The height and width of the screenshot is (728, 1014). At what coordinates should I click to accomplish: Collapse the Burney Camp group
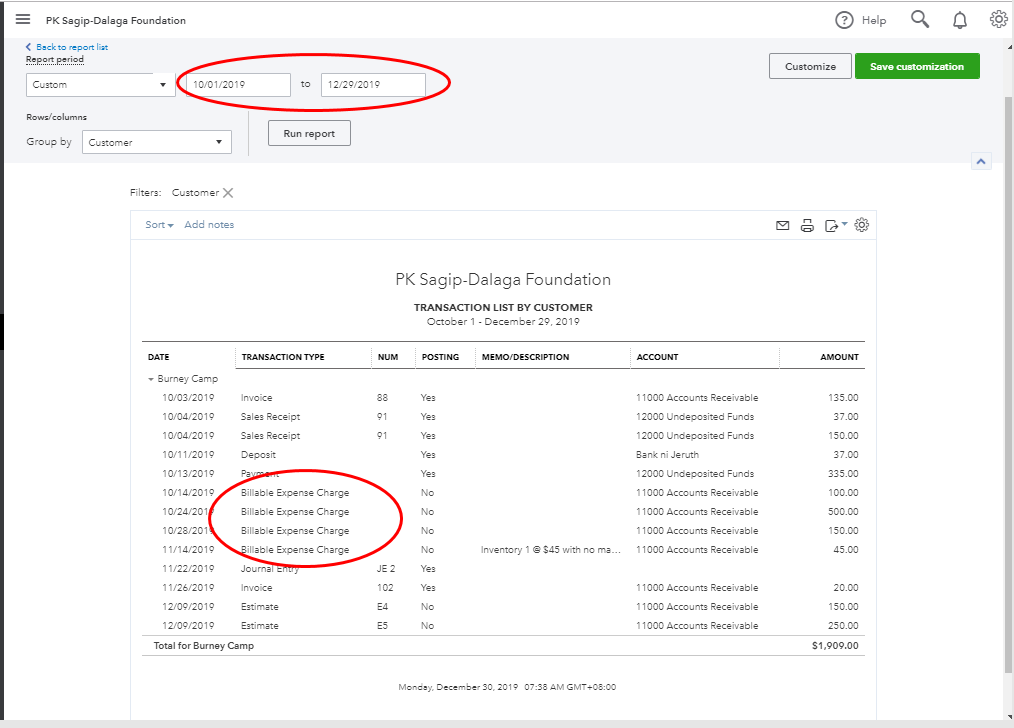(x=151, y=380)
